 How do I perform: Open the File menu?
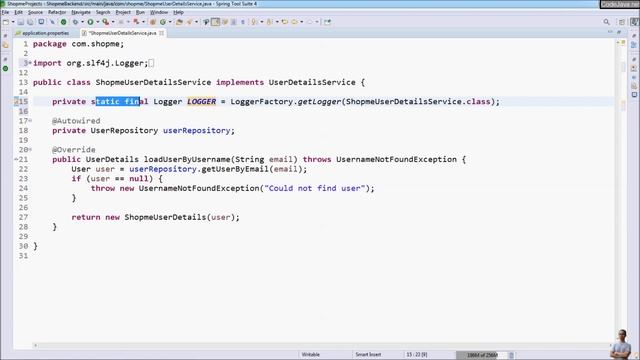tap(5, 12)
